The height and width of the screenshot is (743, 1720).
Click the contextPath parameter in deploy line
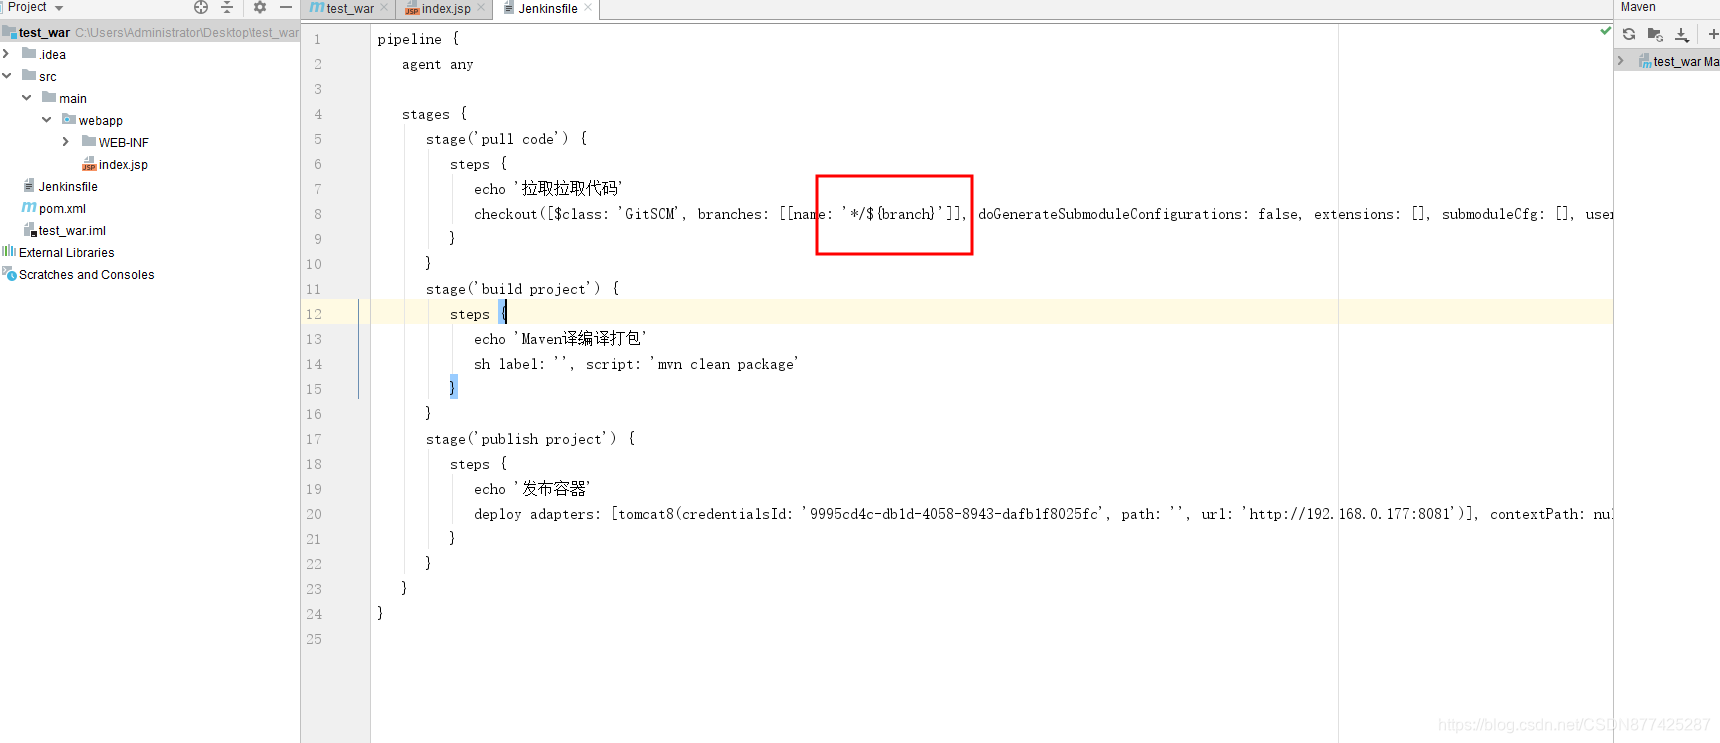(1536, 514)
